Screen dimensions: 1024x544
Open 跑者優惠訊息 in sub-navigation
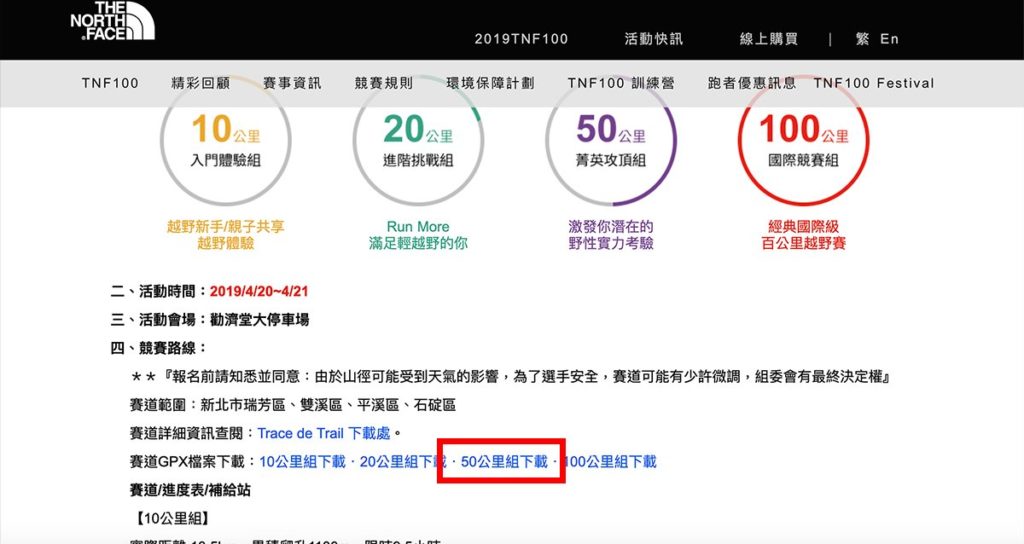(x=752, y=84)
